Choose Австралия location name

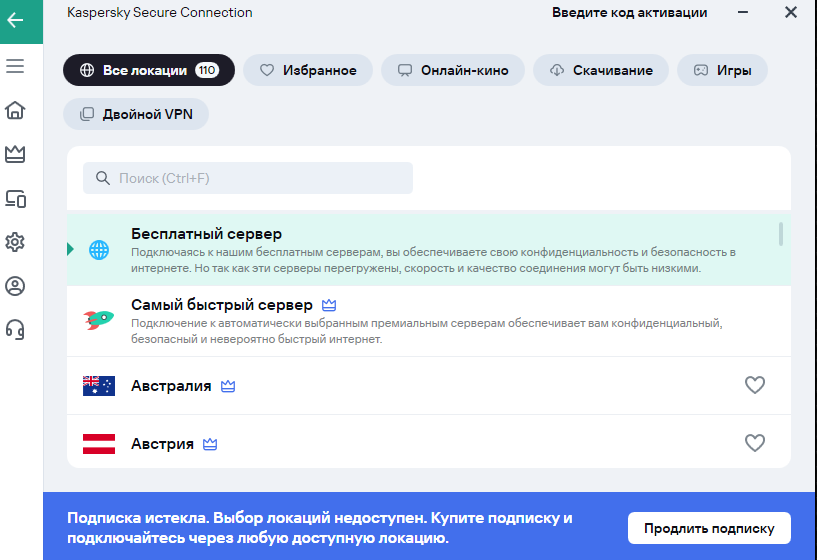[x=171, y=386]
